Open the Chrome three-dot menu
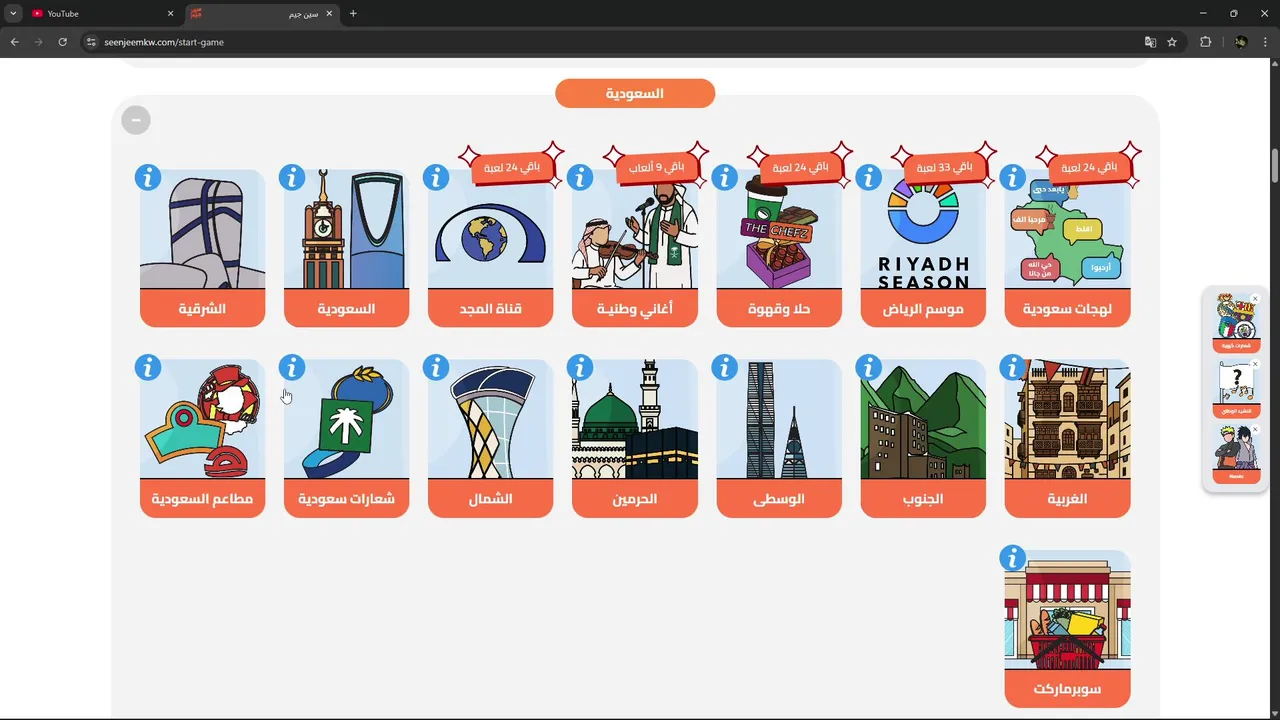Viewport: 1280px width, 720px height. click(1267, 42)
